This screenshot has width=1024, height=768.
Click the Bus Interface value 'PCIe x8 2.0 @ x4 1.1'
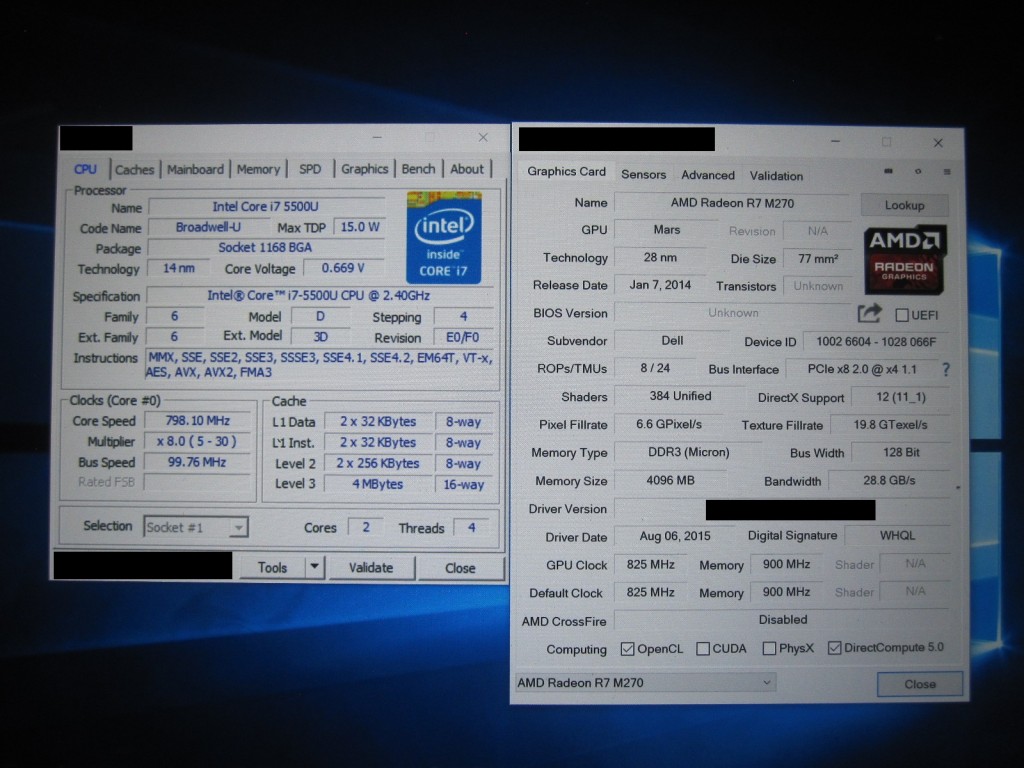coord(862,370)
